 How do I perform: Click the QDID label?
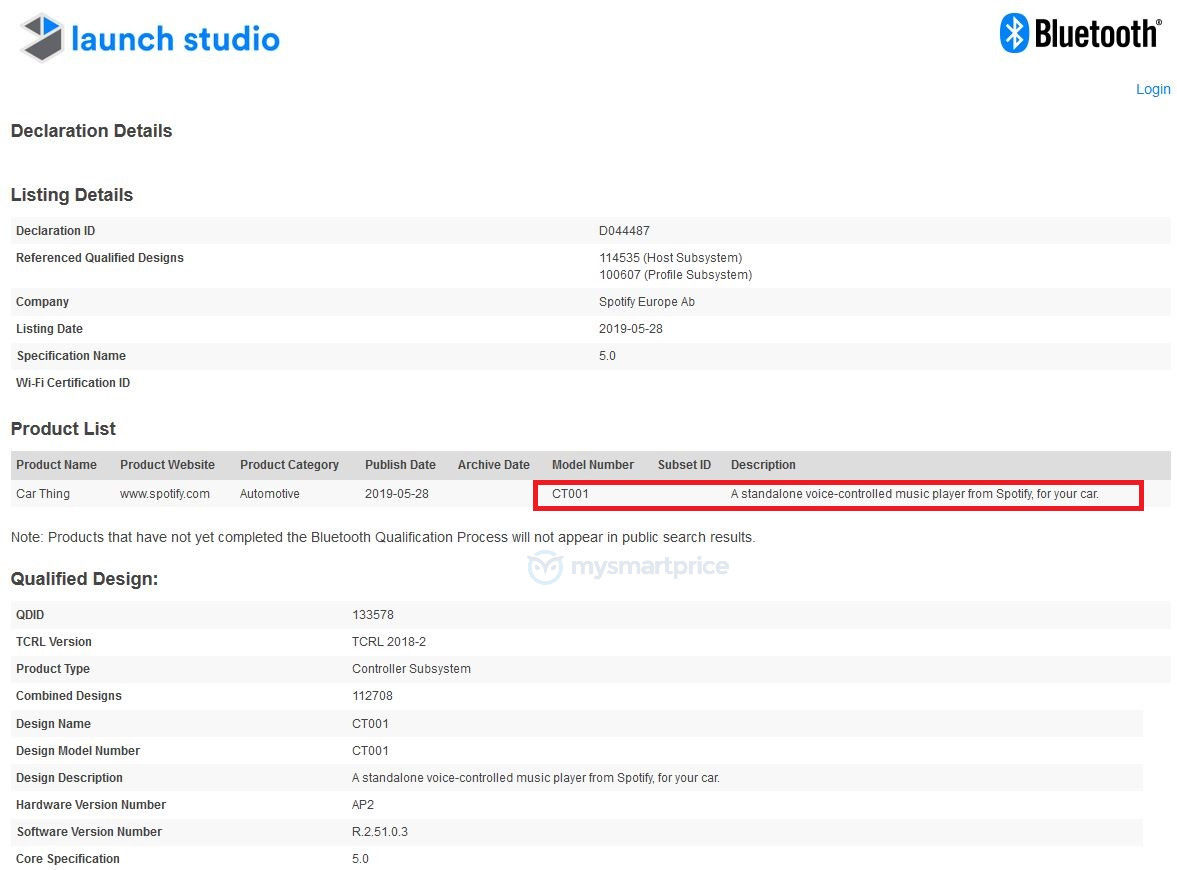click(x=30, y=615)
